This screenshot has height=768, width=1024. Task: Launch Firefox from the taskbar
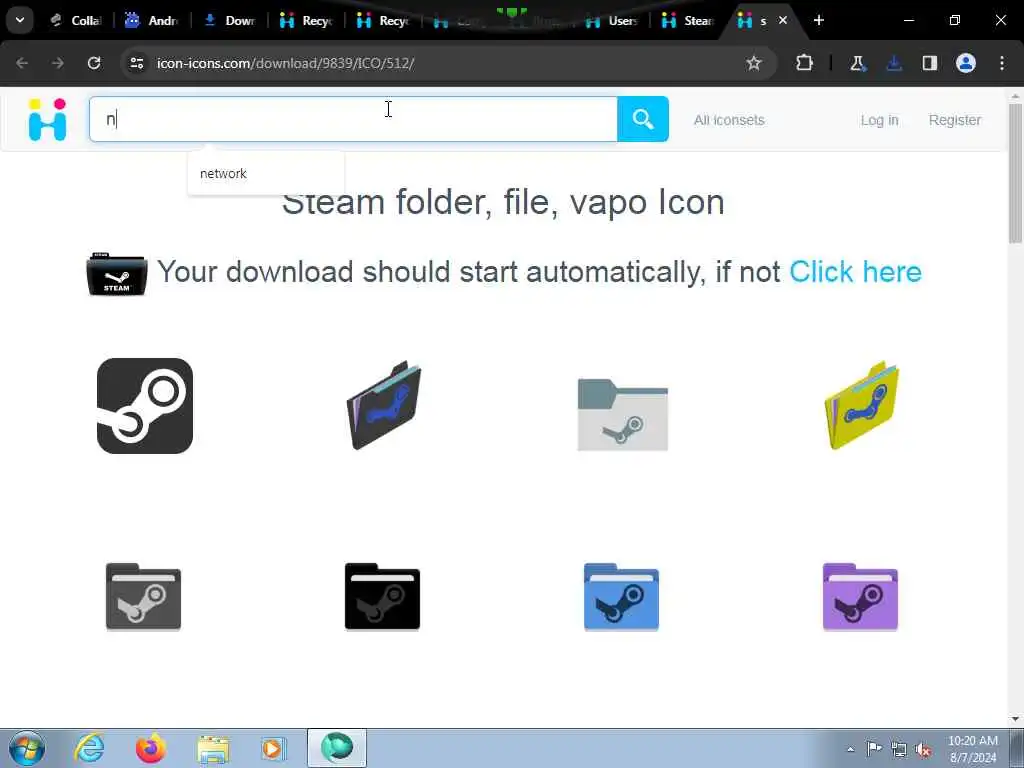coord(151,748)
